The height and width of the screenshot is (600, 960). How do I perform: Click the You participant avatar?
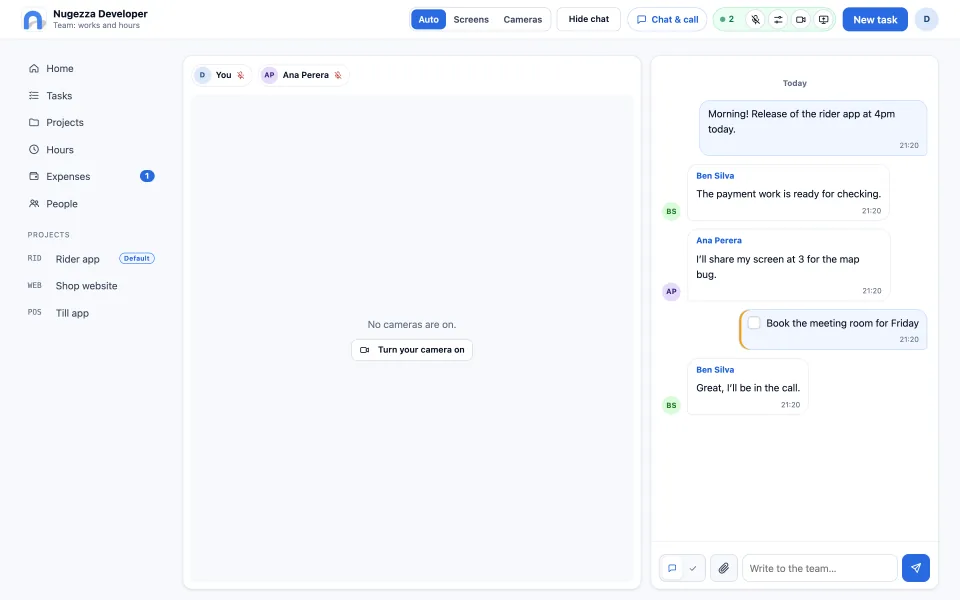202,75
